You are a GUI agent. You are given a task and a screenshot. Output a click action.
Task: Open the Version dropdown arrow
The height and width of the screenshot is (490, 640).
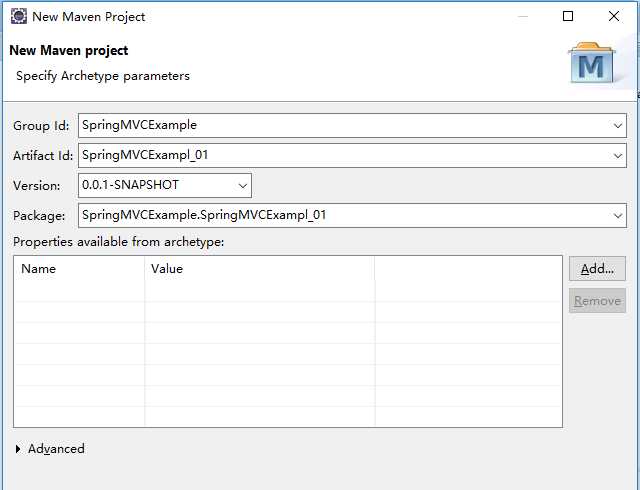[243, 186]
